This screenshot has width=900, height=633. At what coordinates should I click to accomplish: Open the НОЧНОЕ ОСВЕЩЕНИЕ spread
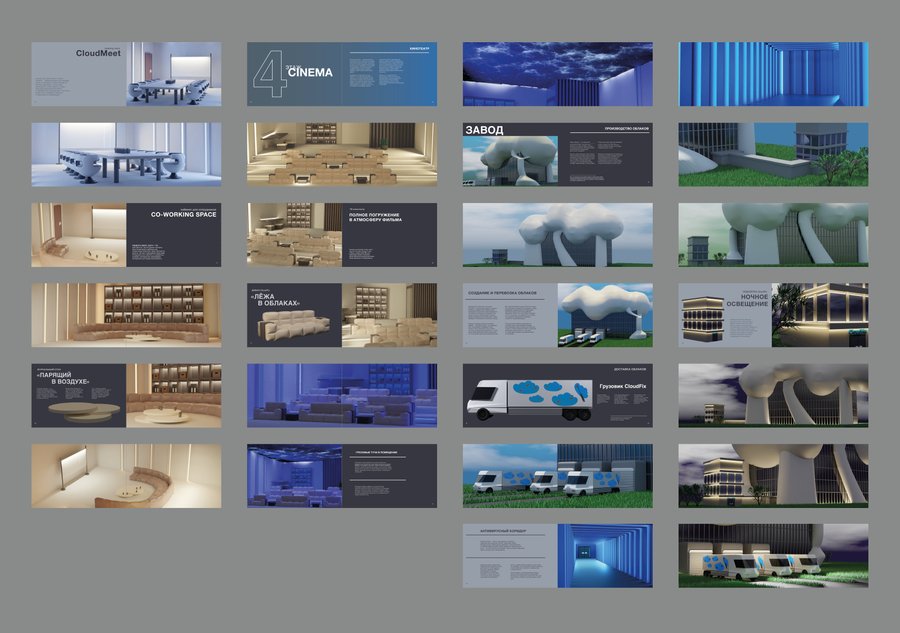click(774, 315)
